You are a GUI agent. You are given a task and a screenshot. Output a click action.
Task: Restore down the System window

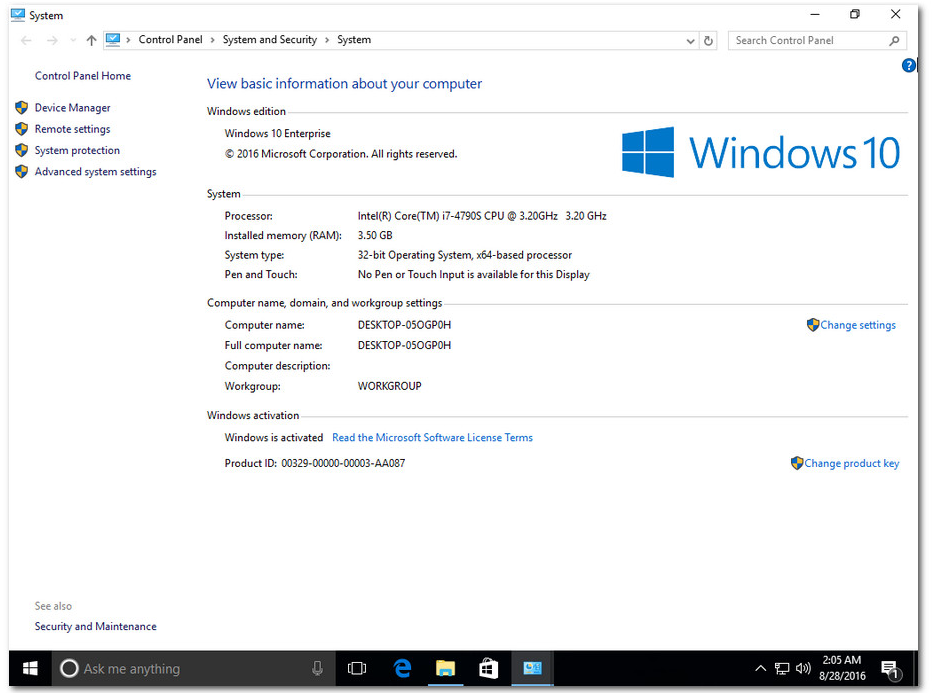coord(855,14)
